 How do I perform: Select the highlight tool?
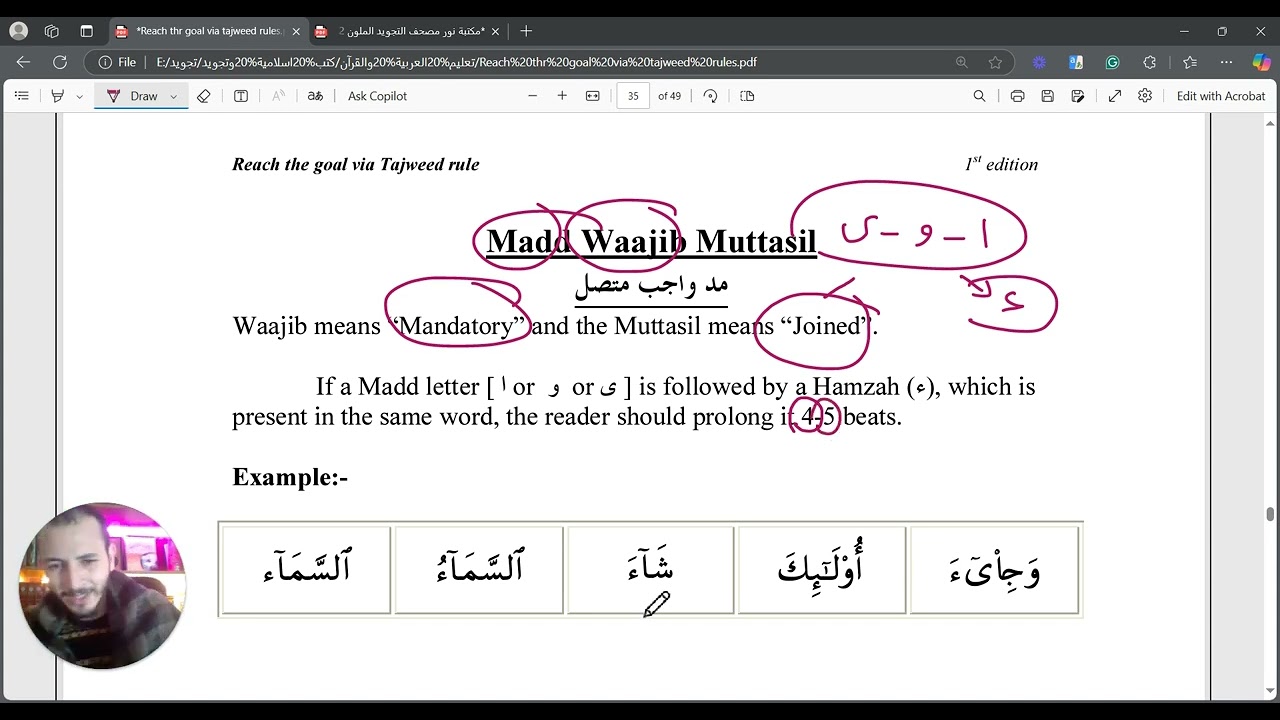point(57,96)
